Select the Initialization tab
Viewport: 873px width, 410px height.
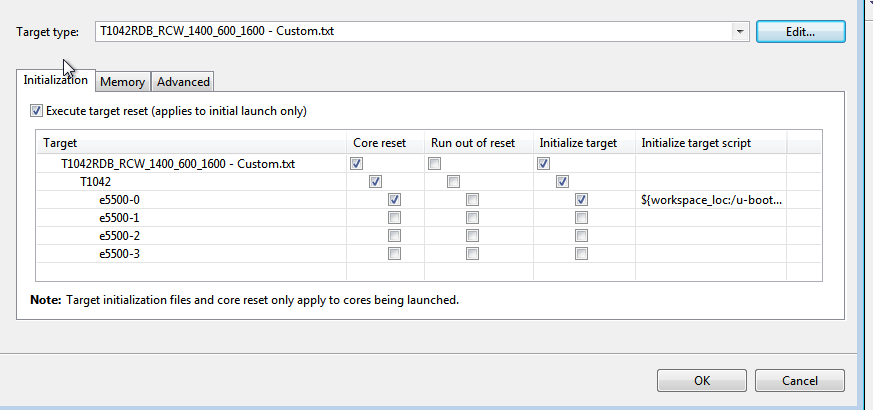pos(56,80)
